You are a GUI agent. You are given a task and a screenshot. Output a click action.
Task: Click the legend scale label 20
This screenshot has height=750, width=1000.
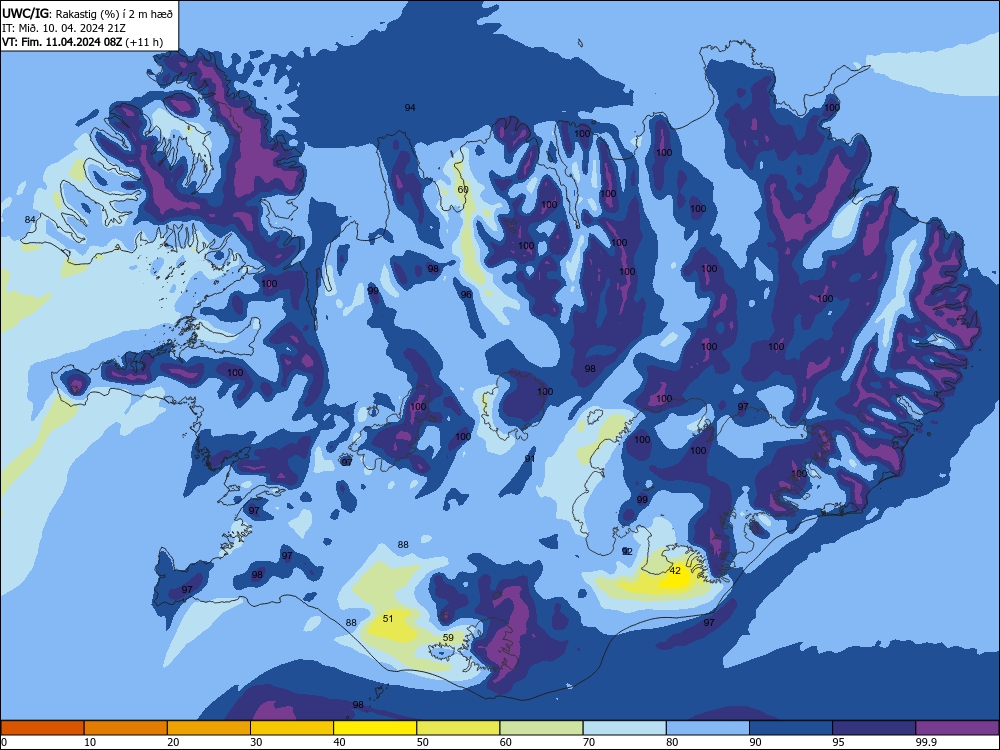pos(173,742)
